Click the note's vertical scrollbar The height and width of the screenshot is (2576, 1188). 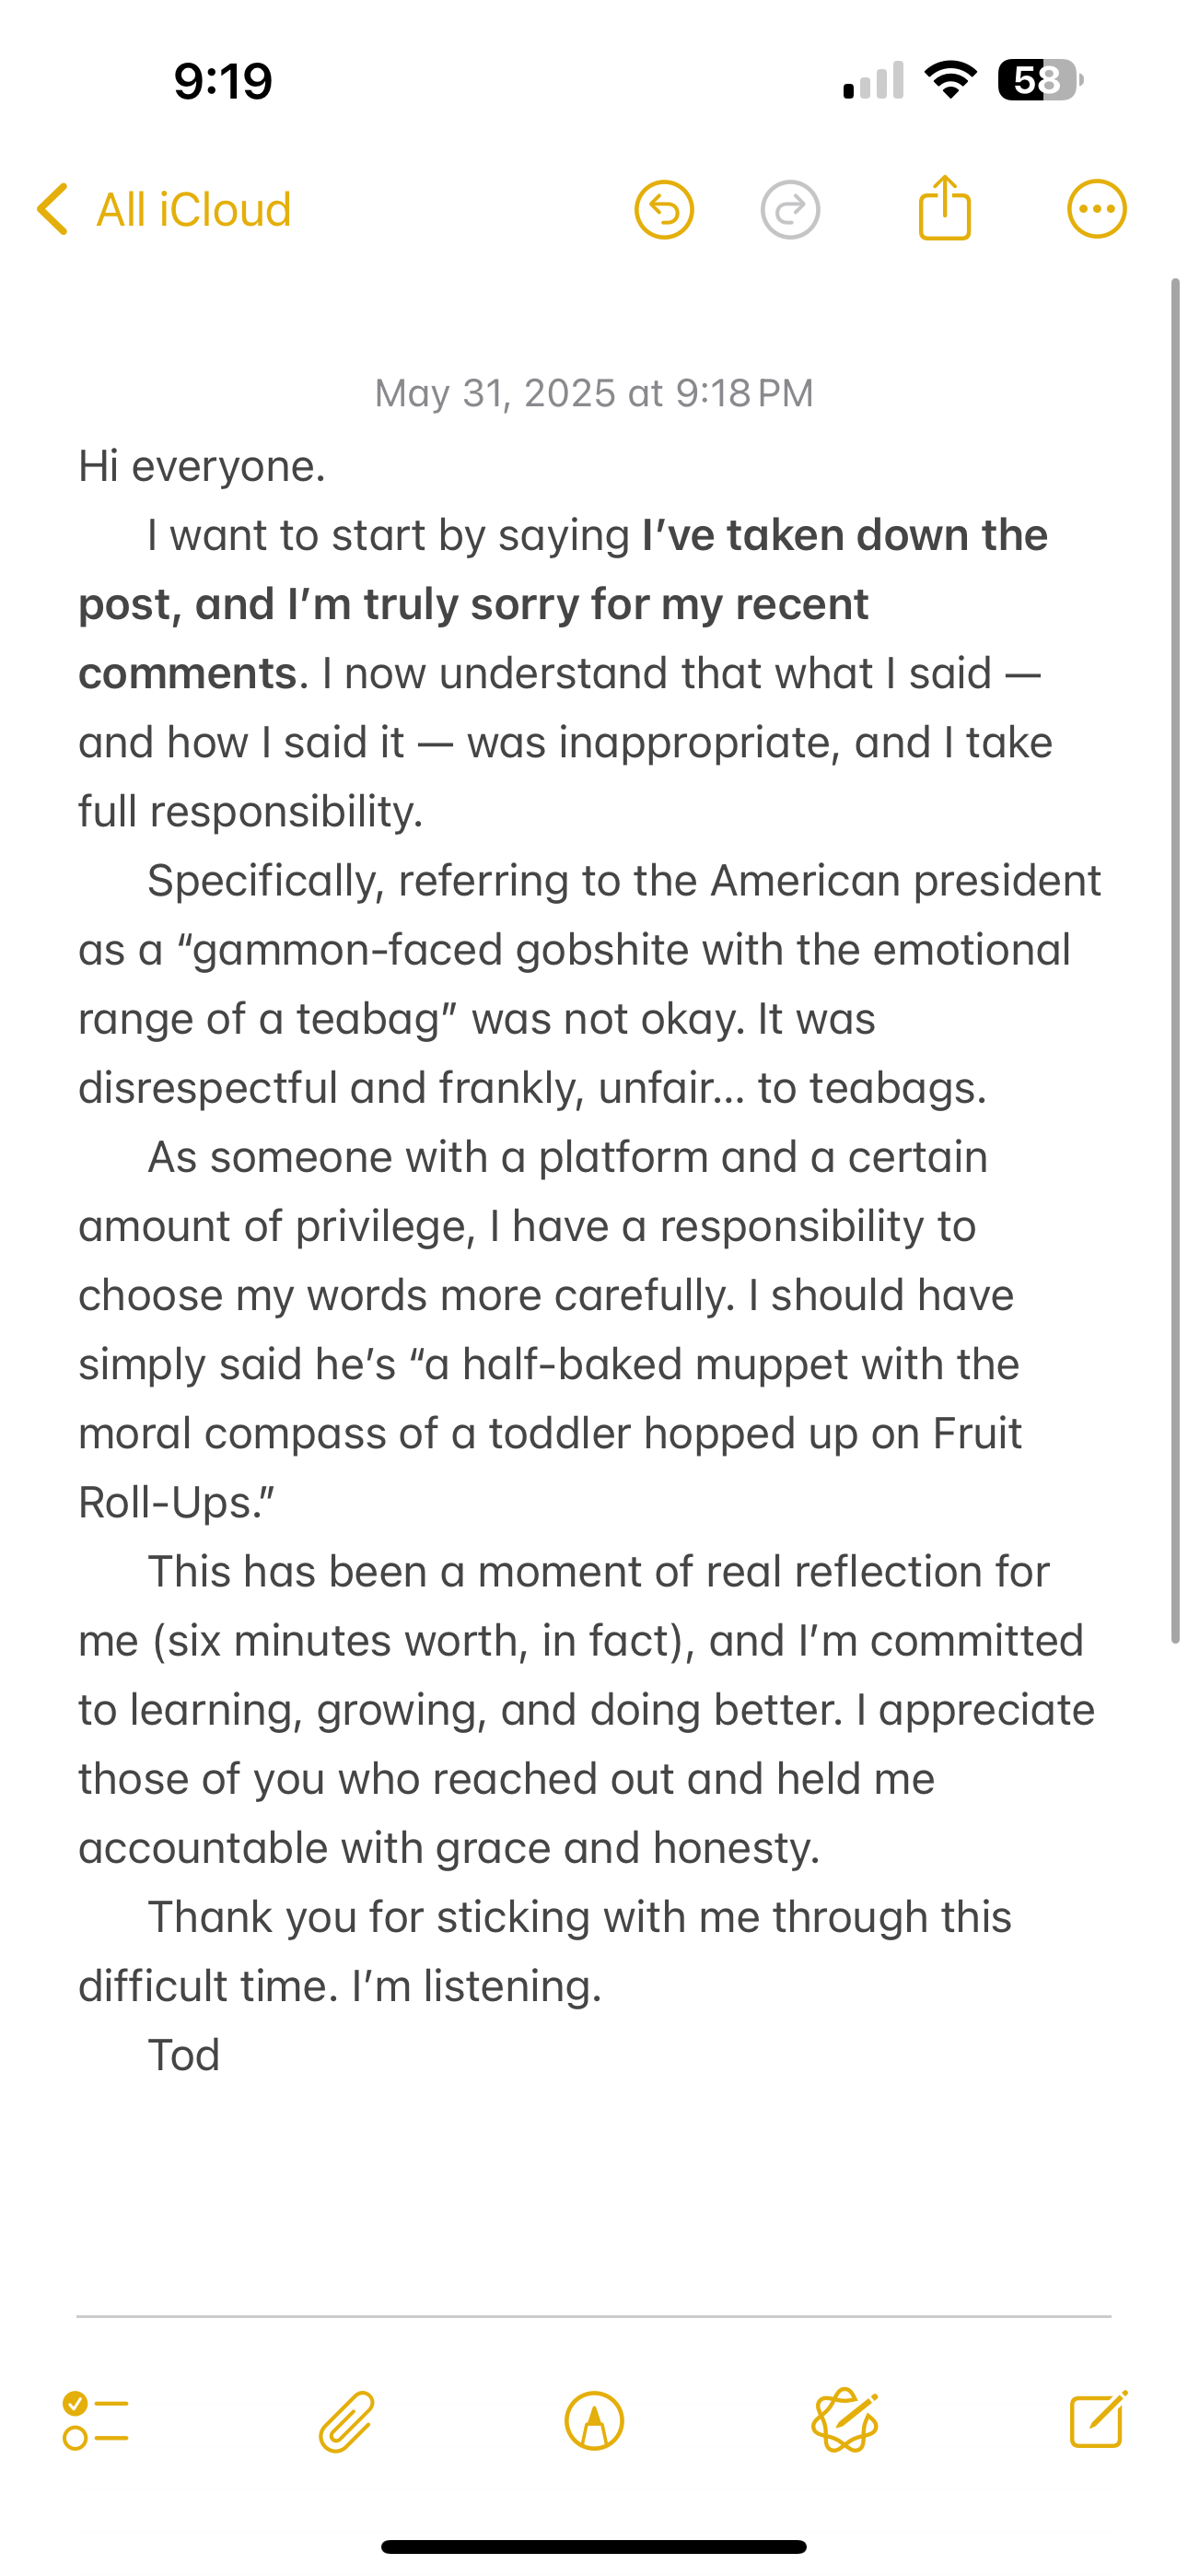[1176, 960]
